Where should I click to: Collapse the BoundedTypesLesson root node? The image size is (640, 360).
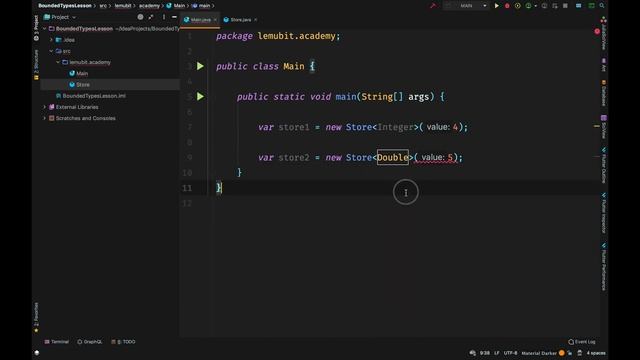[44, 29]
